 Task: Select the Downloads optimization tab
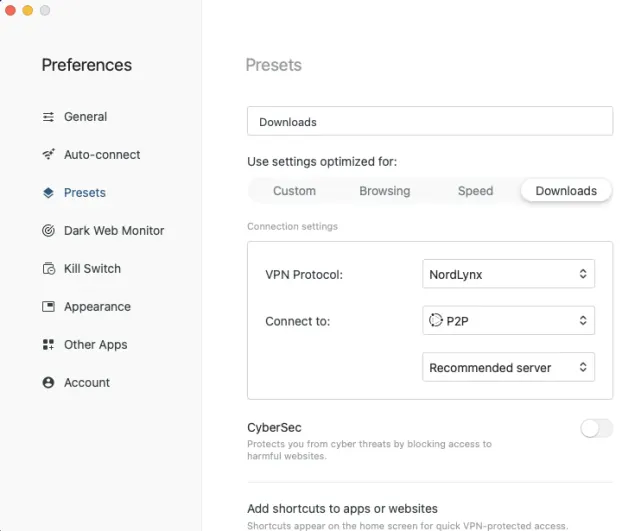(x=566, y=191)
